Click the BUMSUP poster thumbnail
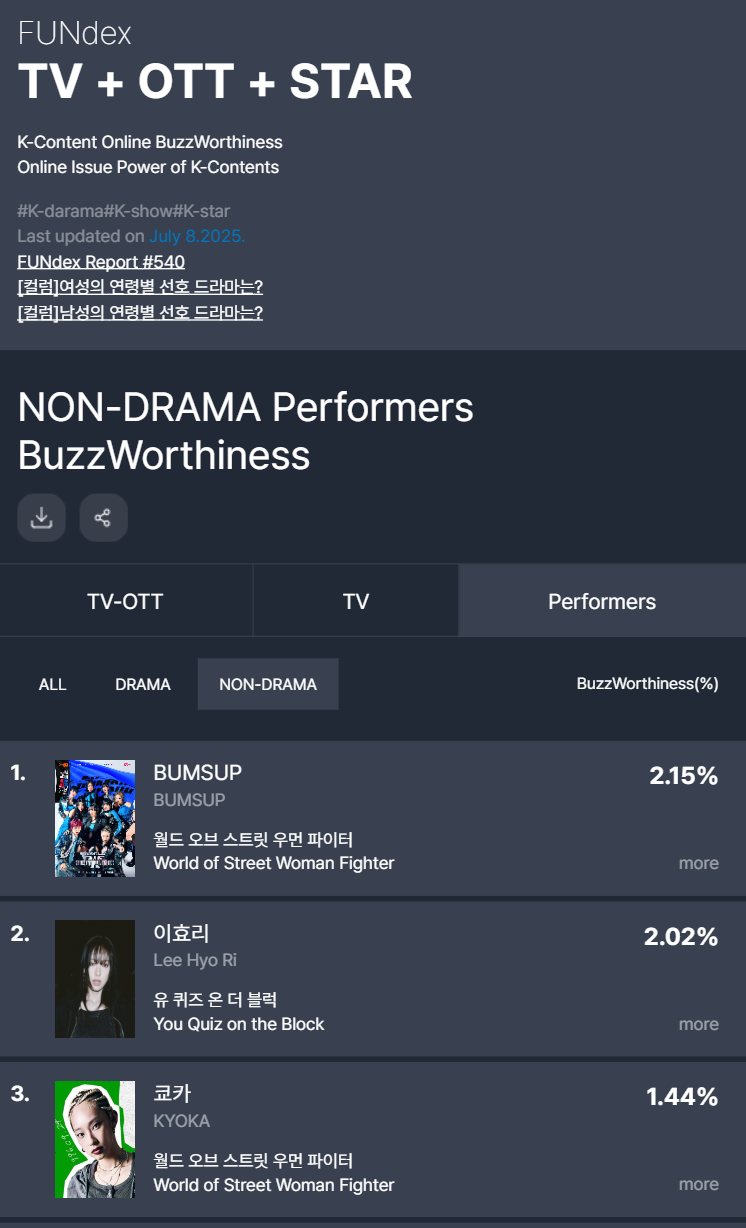Viewport: 746px width, 1228px height. 95,818
